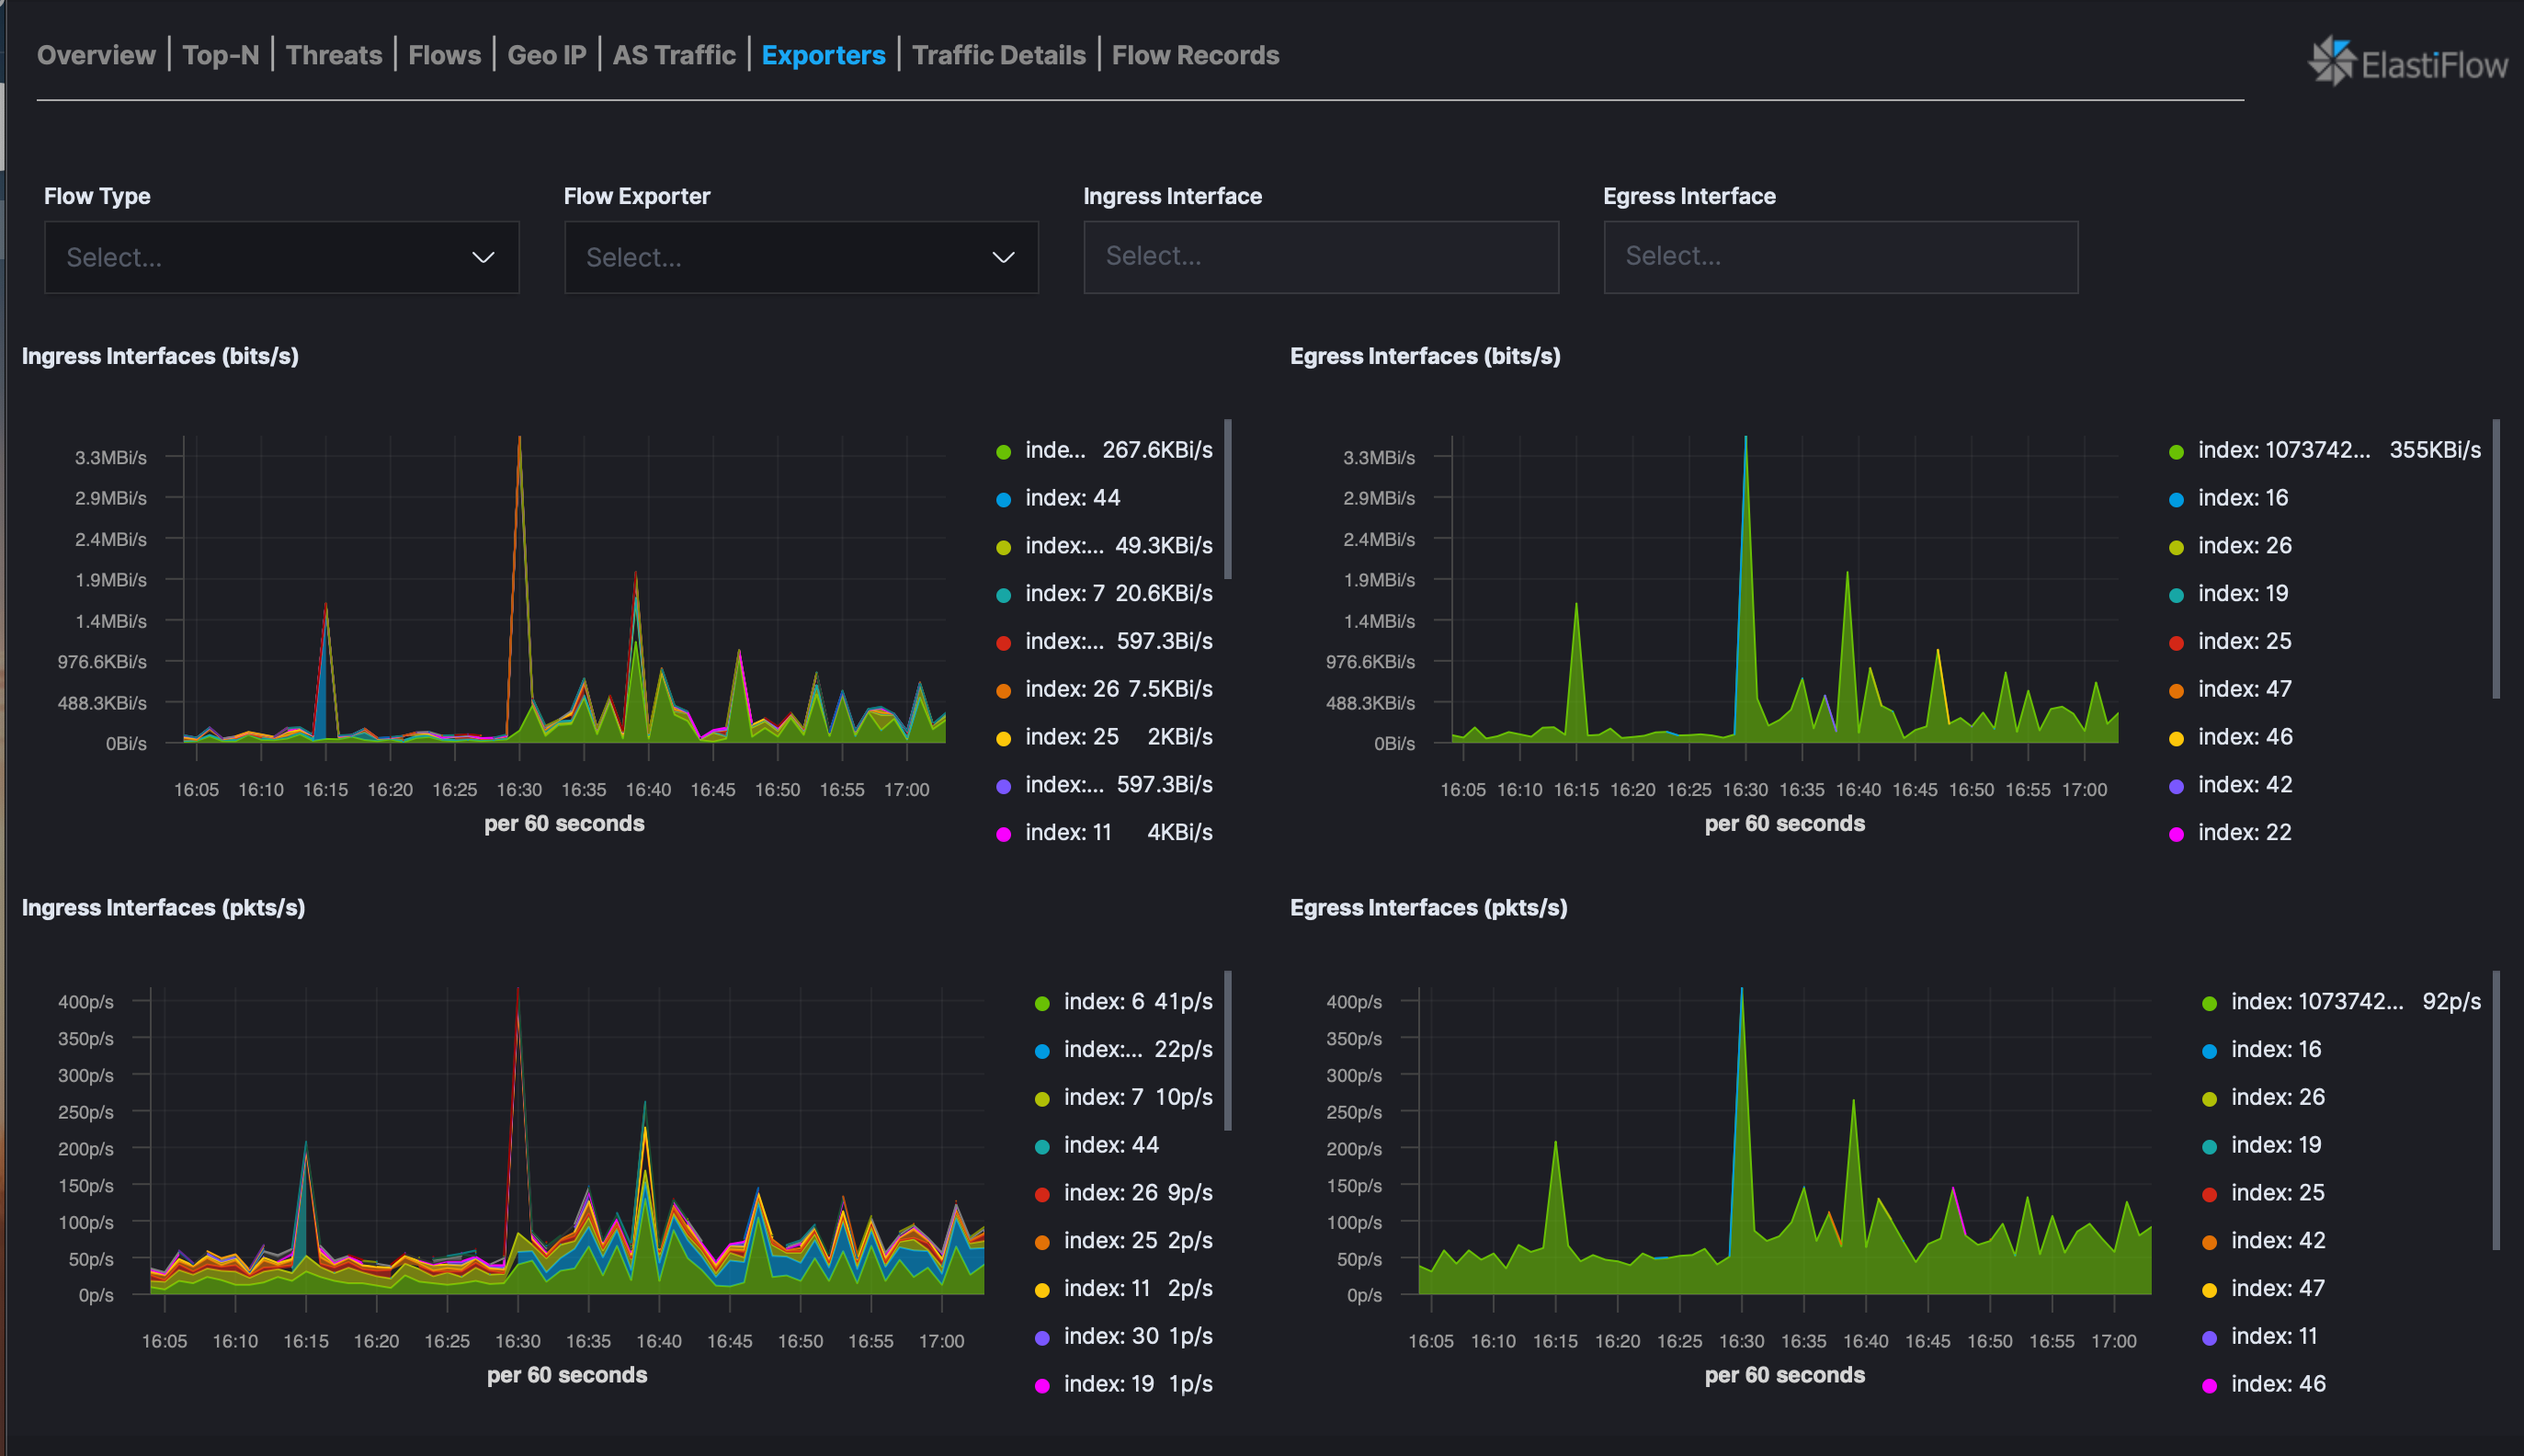The height and width of the screenshot is (1456, 2524).
Task: Open the Geo IP dashboard link
Action: 547,55
